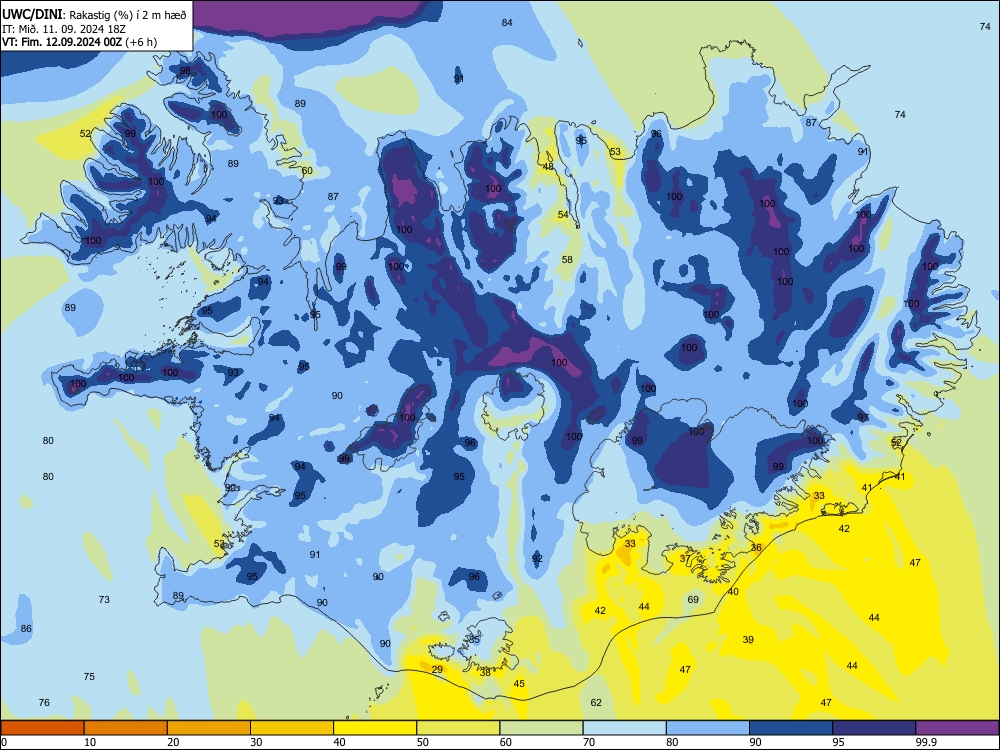Click the dark red 0–10 legend swatch
Viewport: 1000px width, 750px height.
click(x=42, y=728)
